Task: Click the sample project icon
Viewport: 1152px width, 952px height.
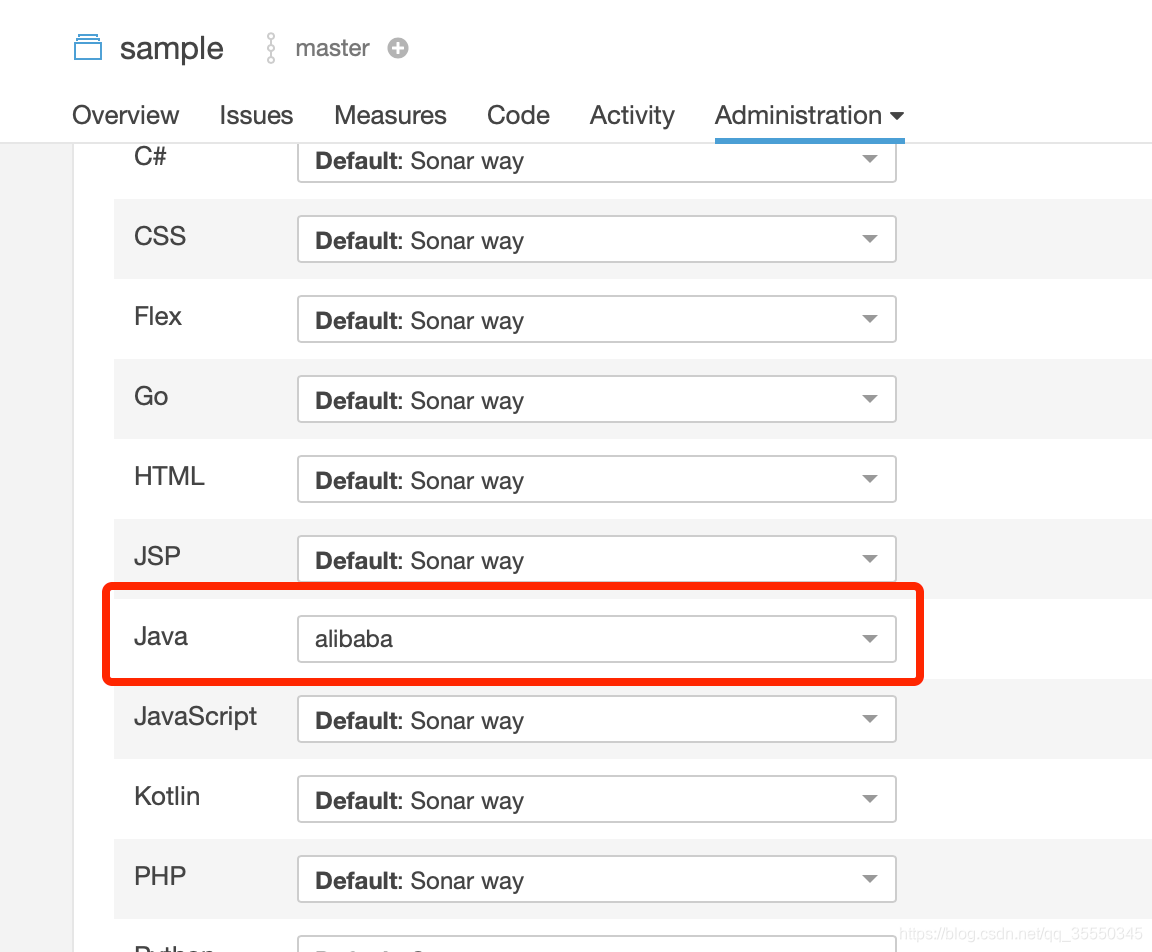Action: 88,47
